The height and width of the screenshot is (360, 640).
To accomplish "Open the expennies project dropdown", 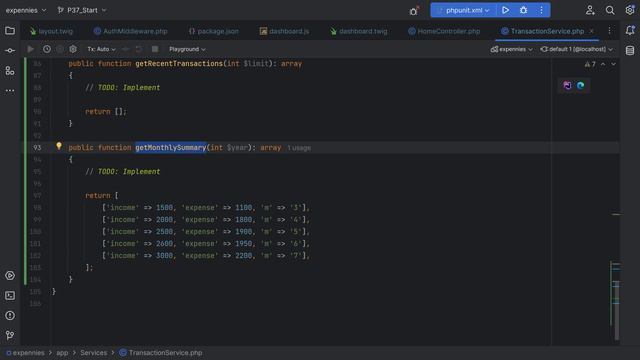I will (26, 10).
